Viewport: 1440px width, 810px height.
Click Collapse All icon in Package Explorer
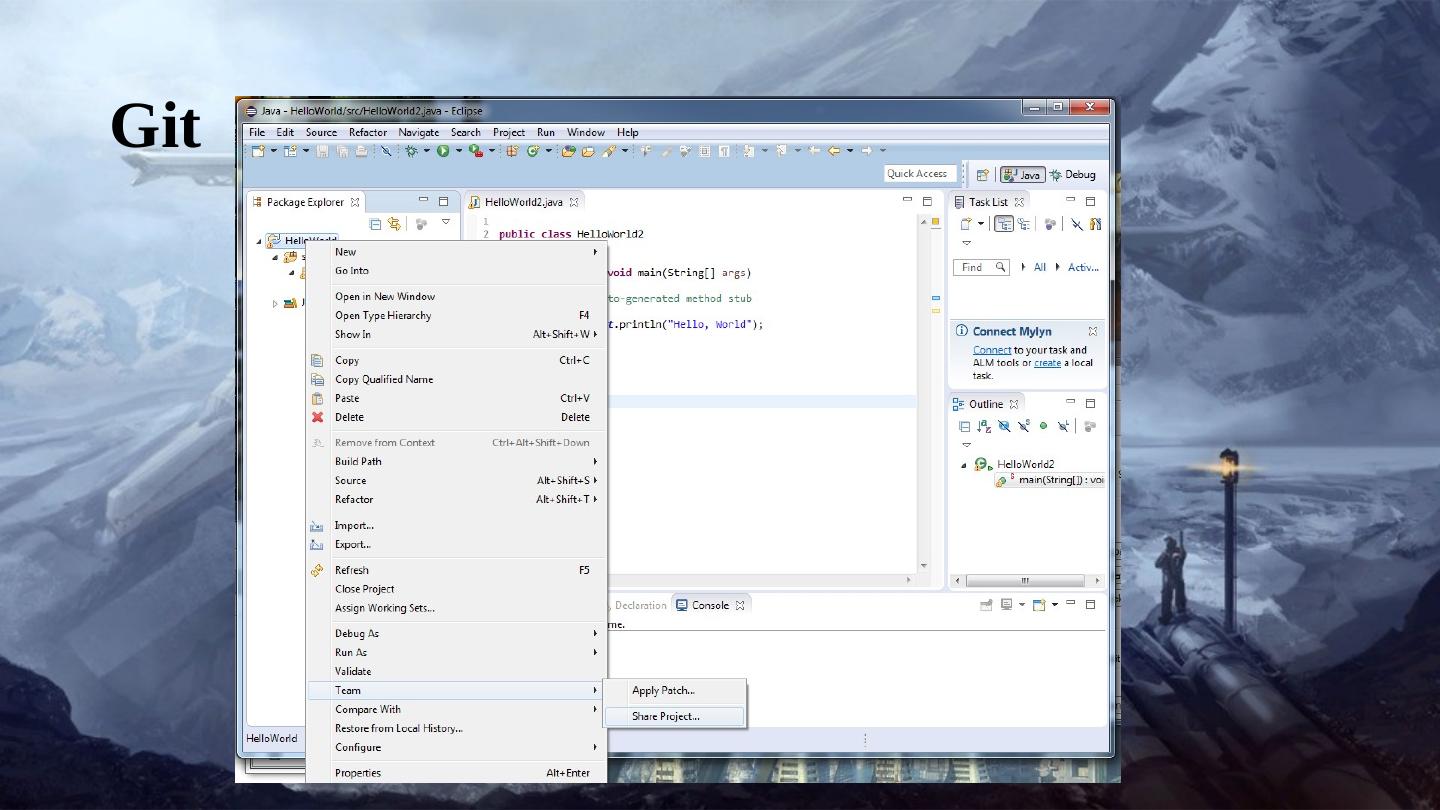coord(375,224)
